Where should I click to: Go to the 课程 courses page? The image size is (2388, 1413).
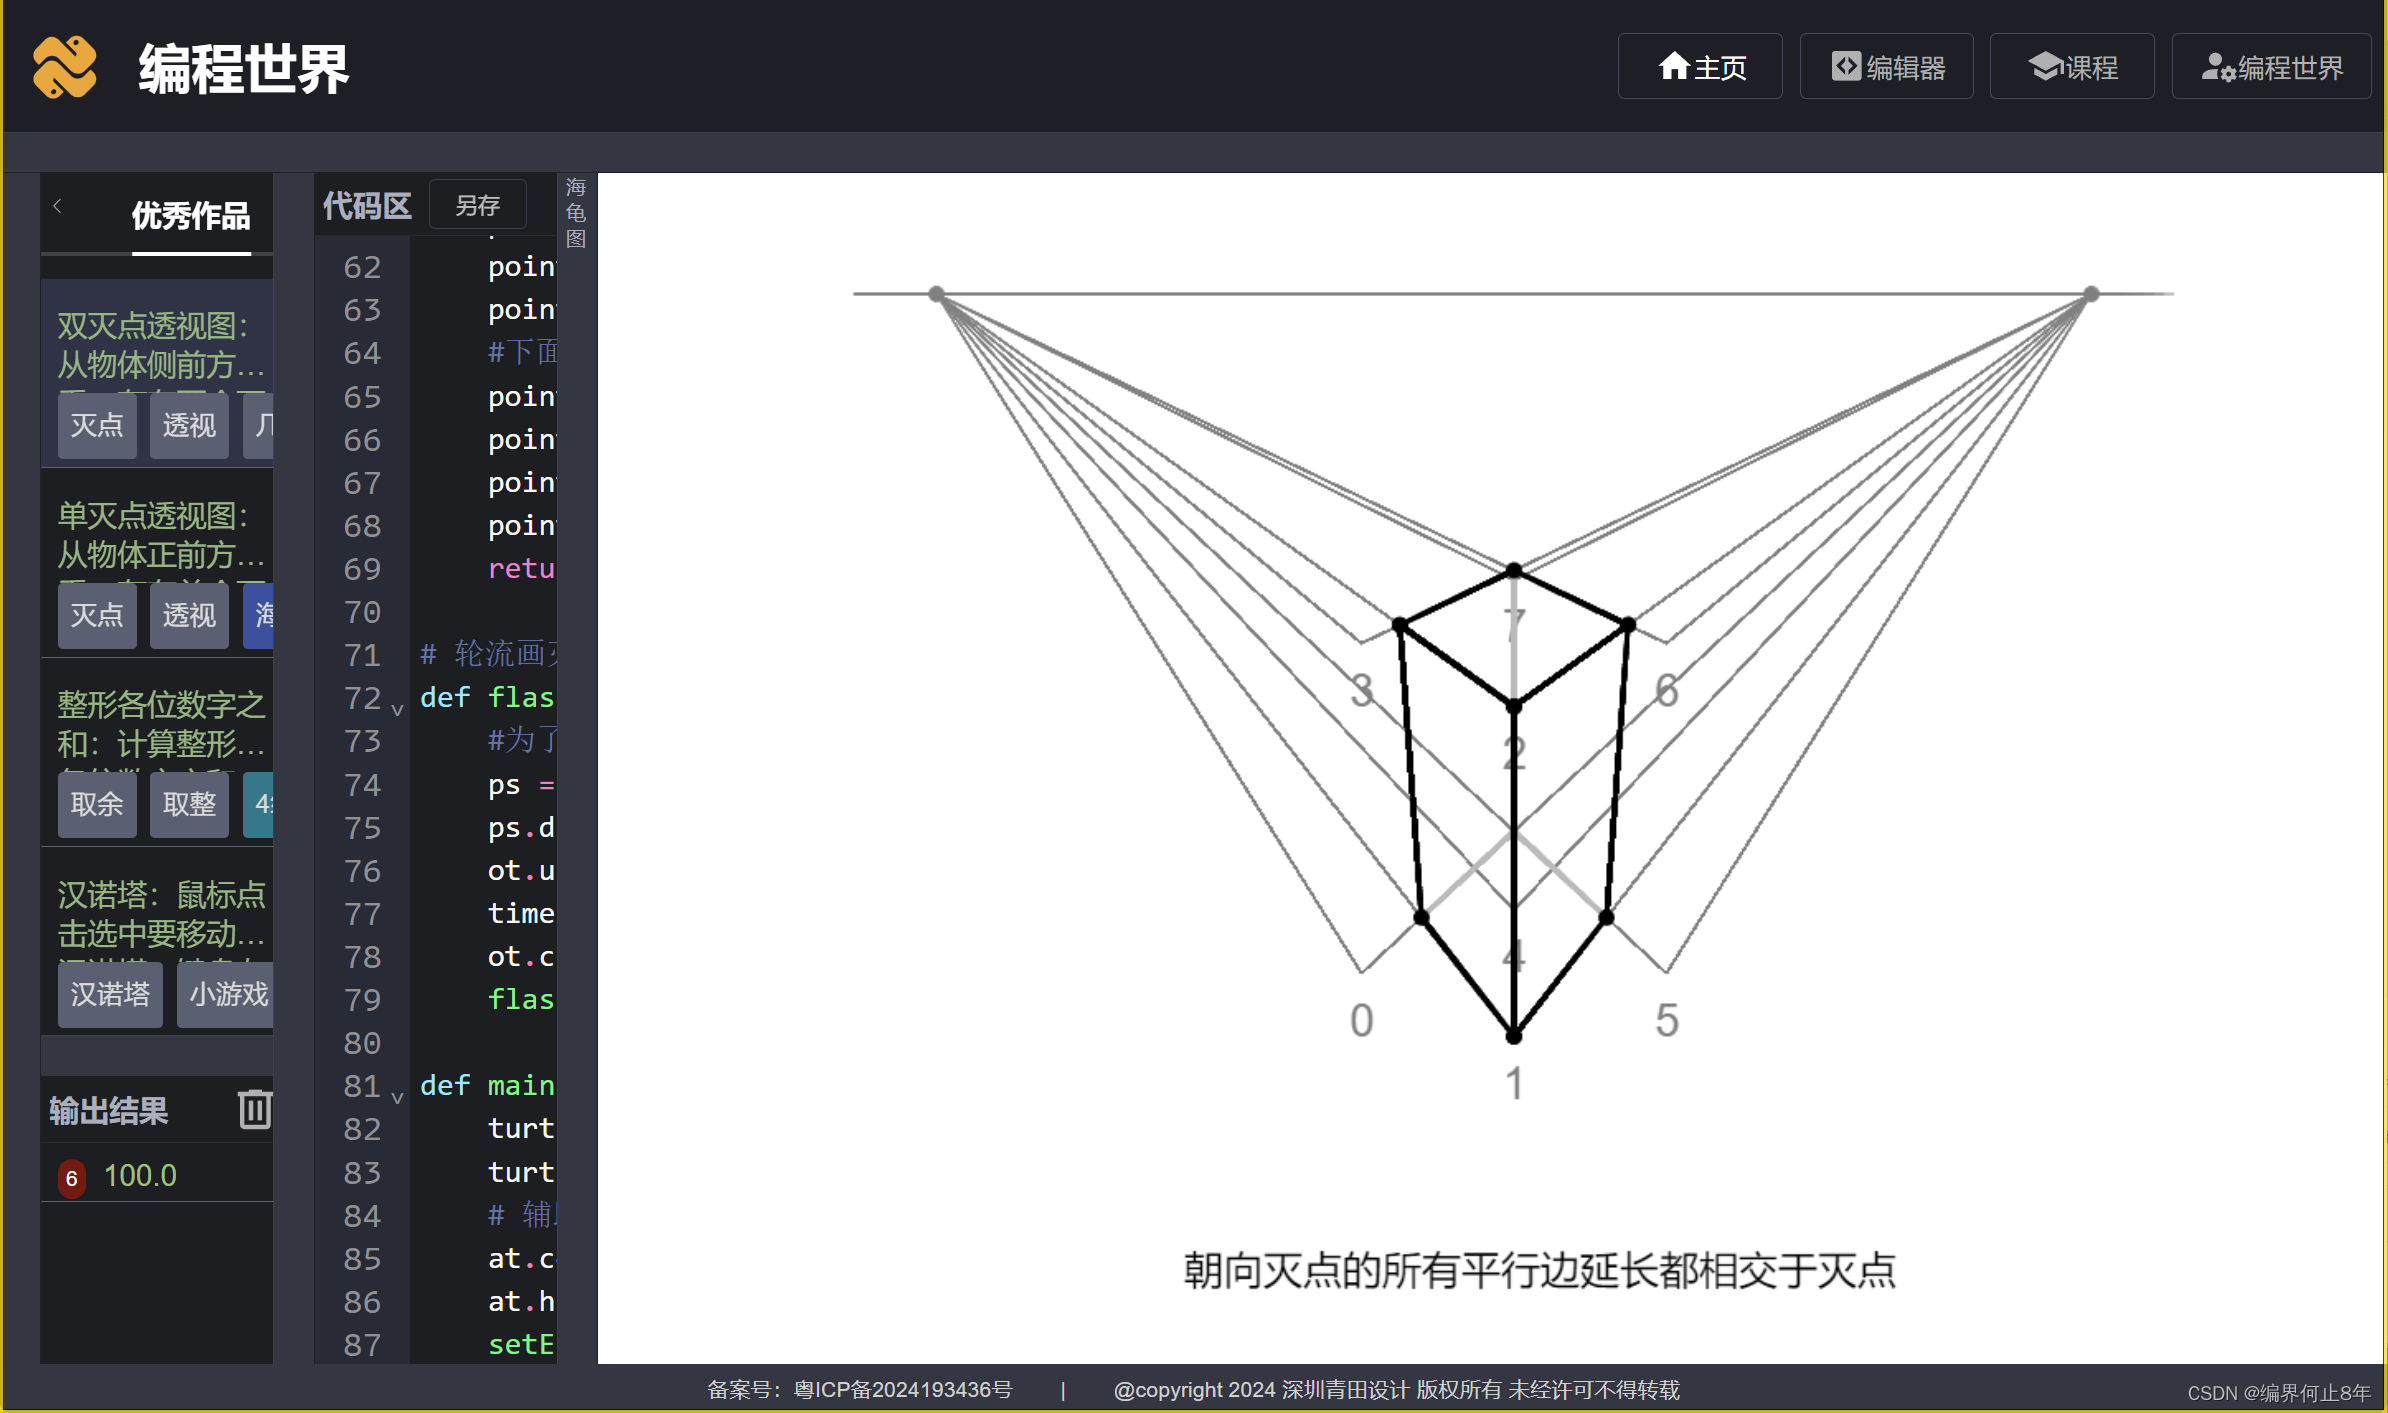click(x=2072, y=67)
